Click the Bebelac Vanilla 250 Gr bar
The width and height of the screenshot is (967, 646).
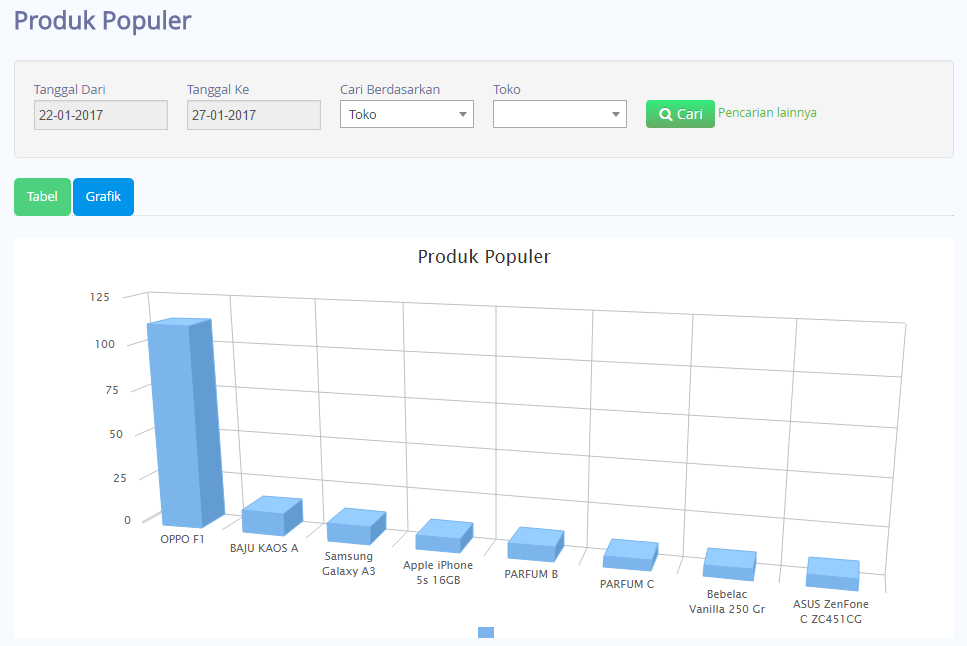(730, 565)
